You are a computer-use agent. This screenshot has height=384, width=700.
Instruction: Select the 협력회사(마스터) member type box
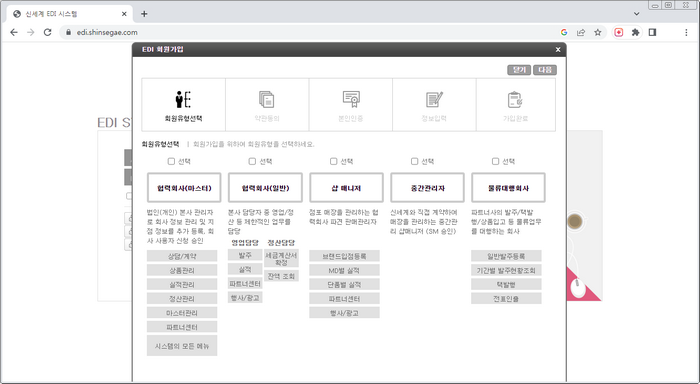(x=184, y=188)
